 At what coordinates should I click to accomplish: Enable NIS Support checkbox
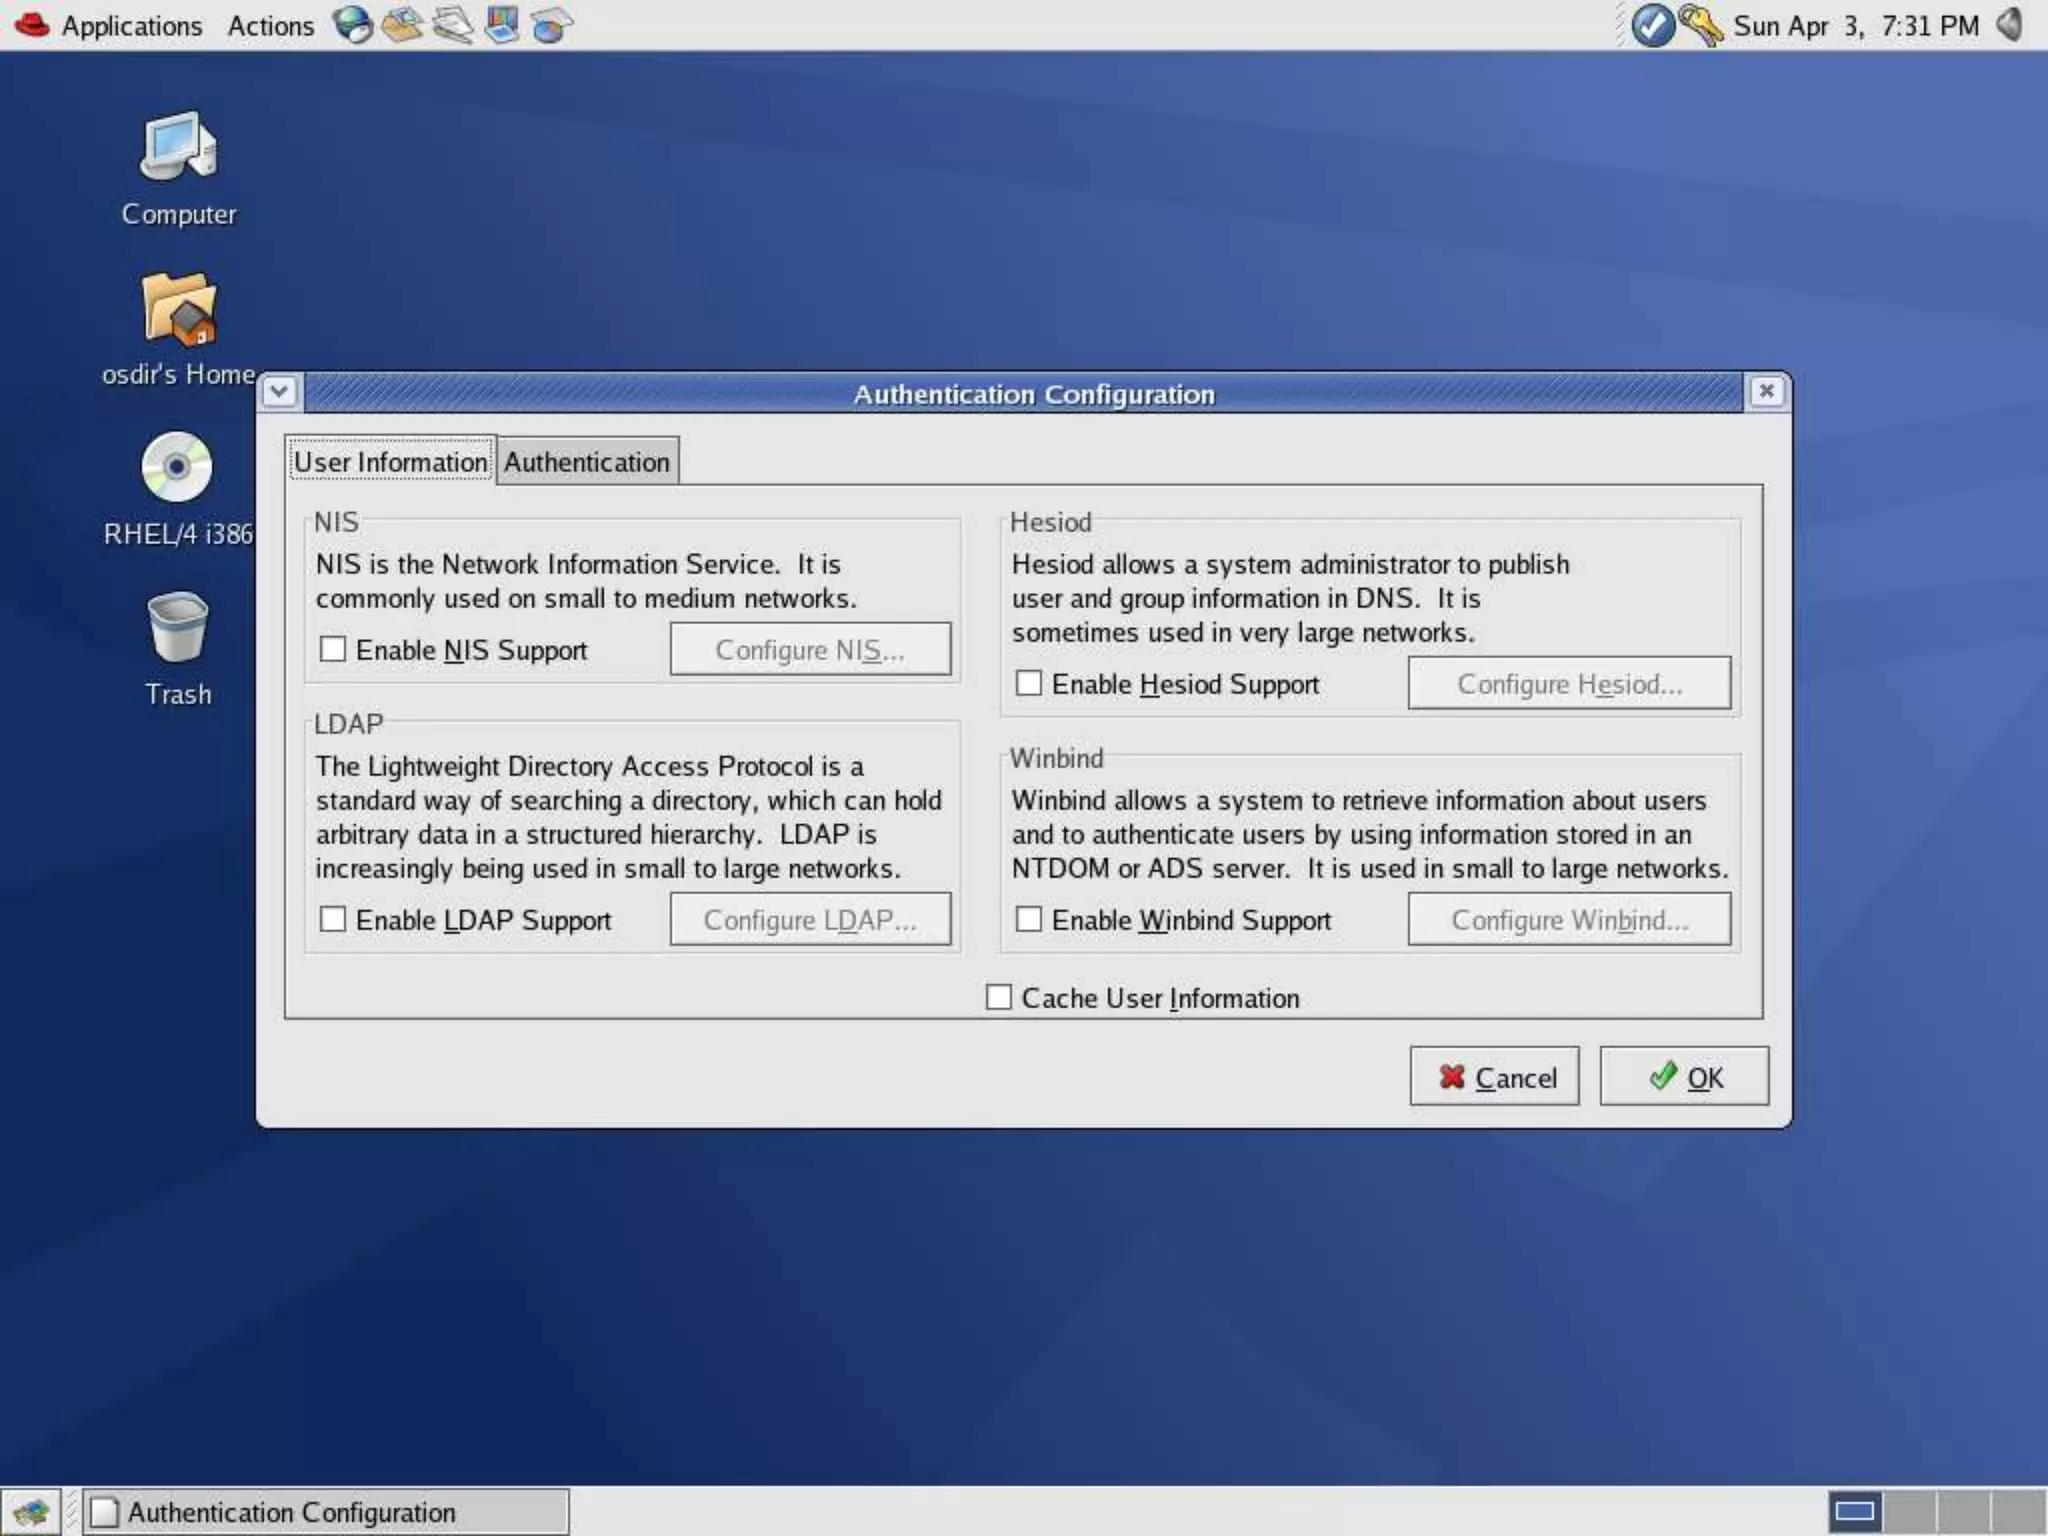point(333,649)
